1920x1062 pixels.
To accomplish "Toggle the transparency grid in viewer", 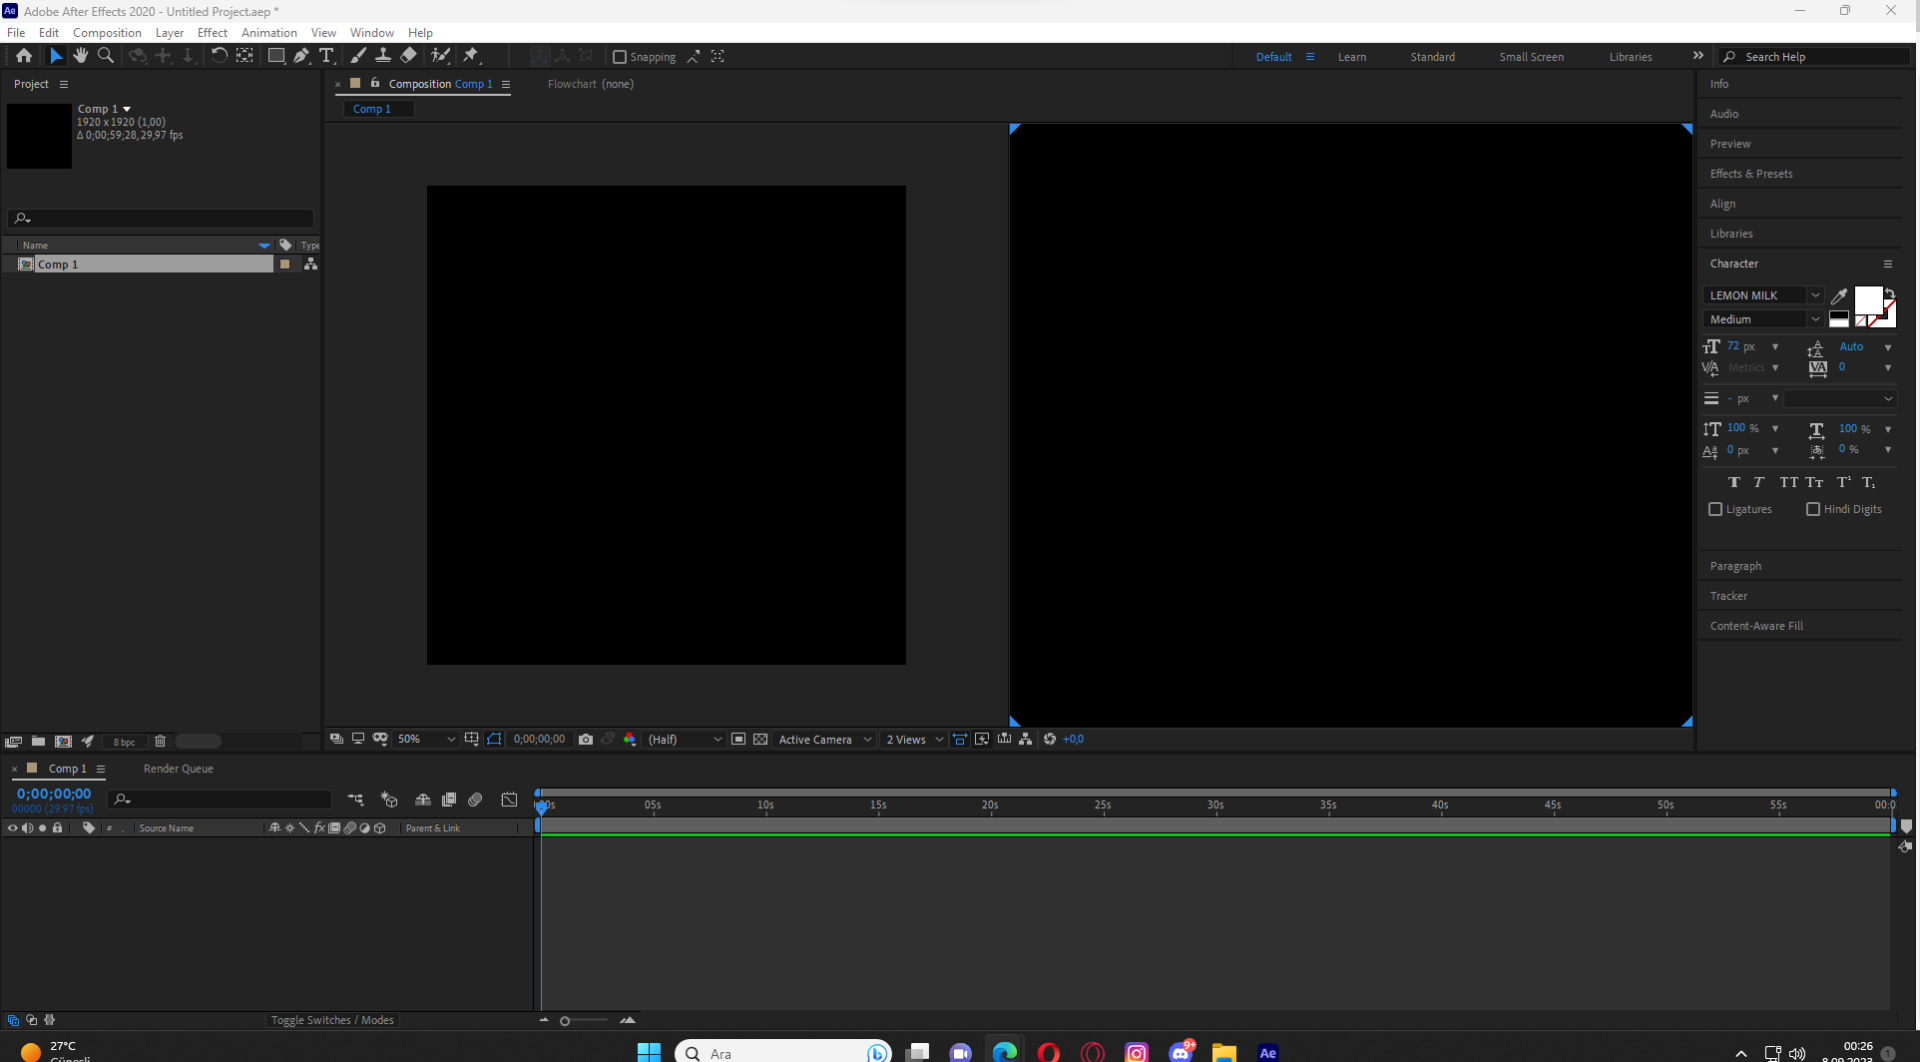I will (761, 739).
